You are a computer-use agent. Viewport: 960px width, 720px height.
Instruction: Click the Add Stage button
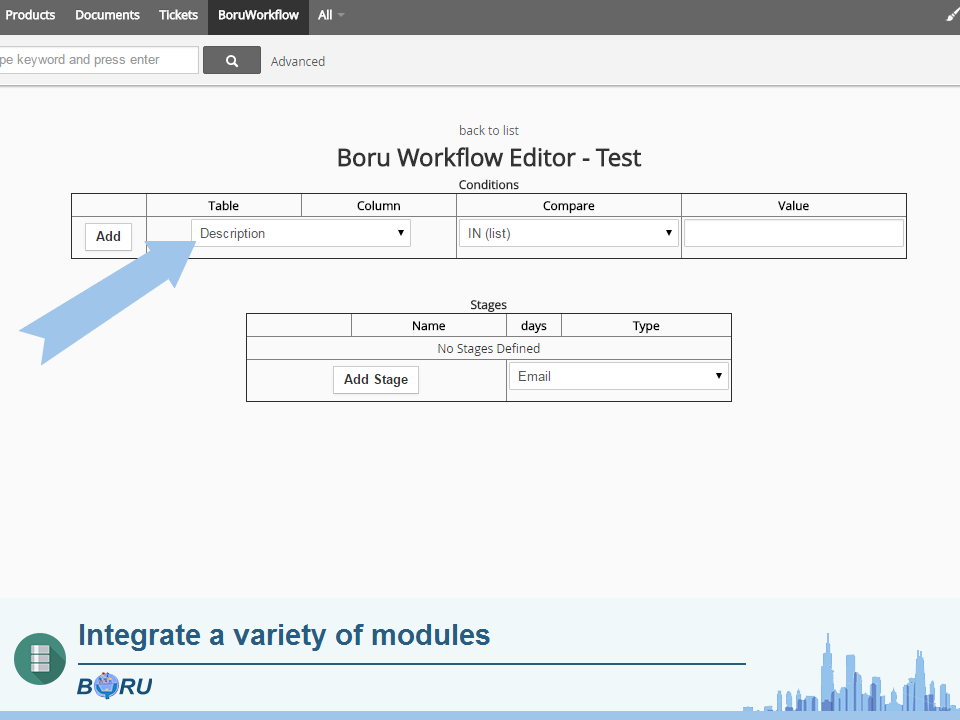point(376,380)
